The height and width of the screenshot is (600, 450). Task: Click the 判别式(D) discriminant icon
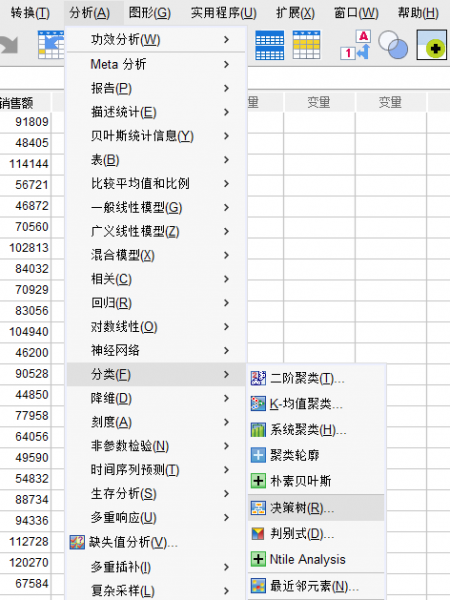(258, 533)
